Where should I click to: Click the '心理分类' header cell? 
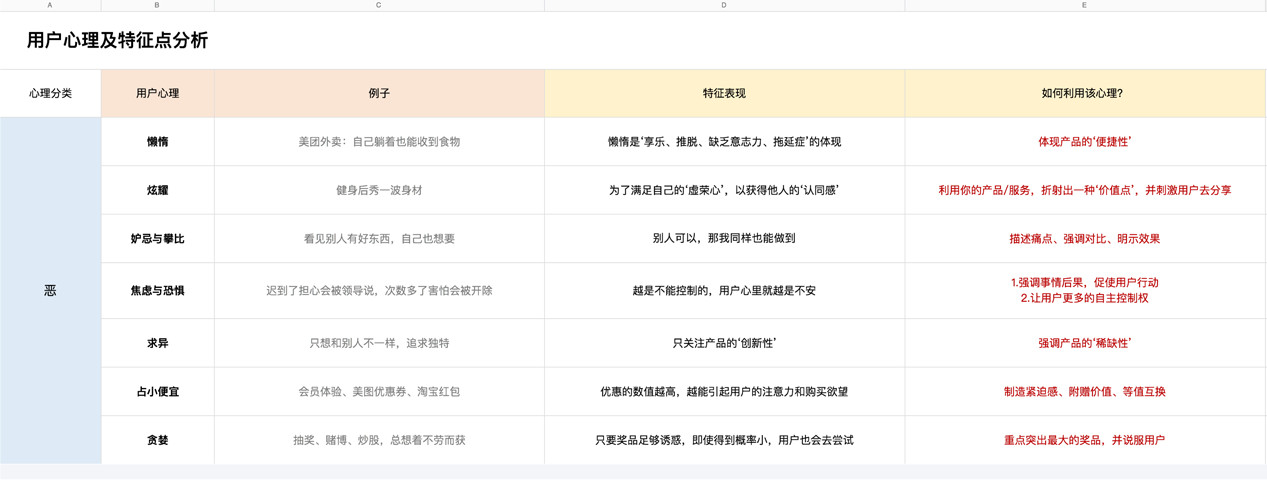50,93
